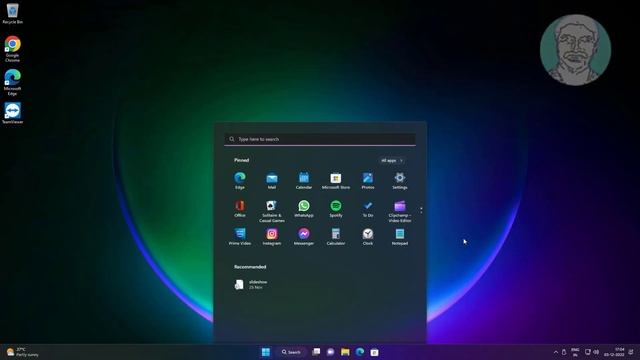Image resolution: width=640 pixels, height=360 pixels.
Task: Open Task View from the taskbar
Action: click(x=316, y=352)
